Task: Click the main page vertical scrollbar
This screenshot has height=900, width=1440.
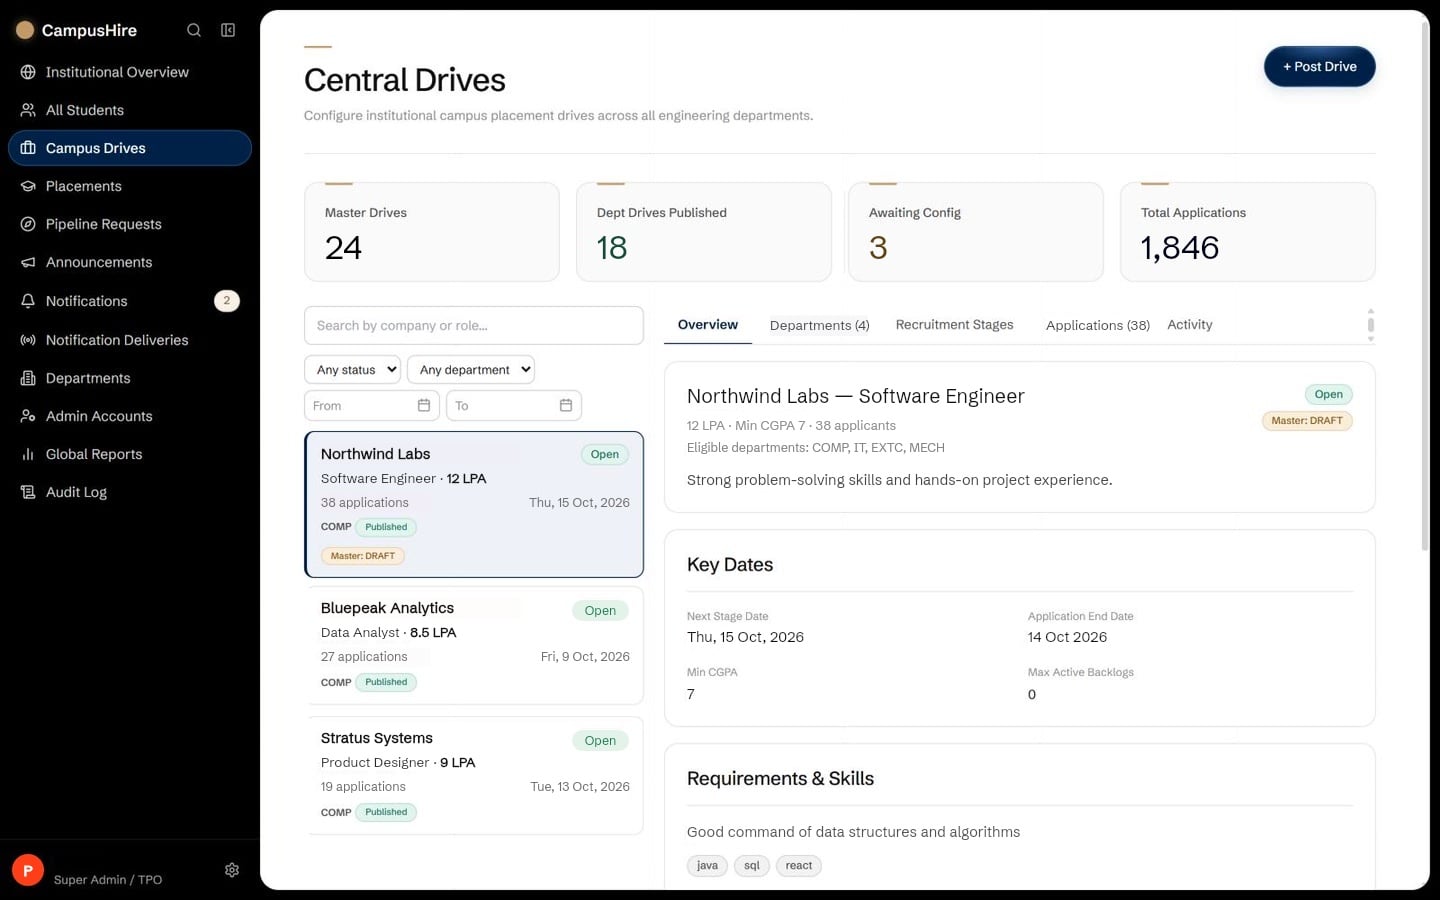Action: point(1425,285)
